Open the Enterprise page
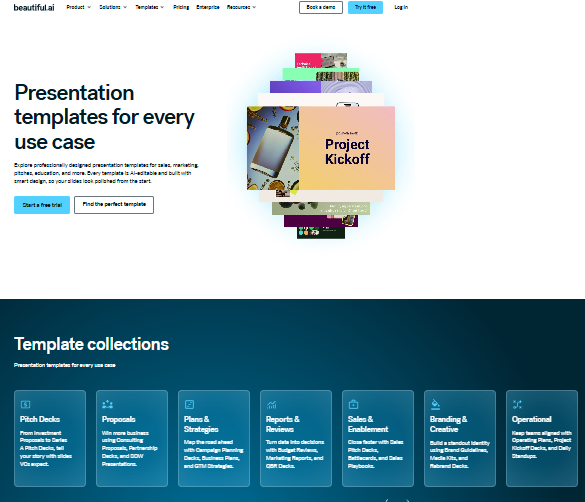585x502 pixels. [x=208, y=7]
